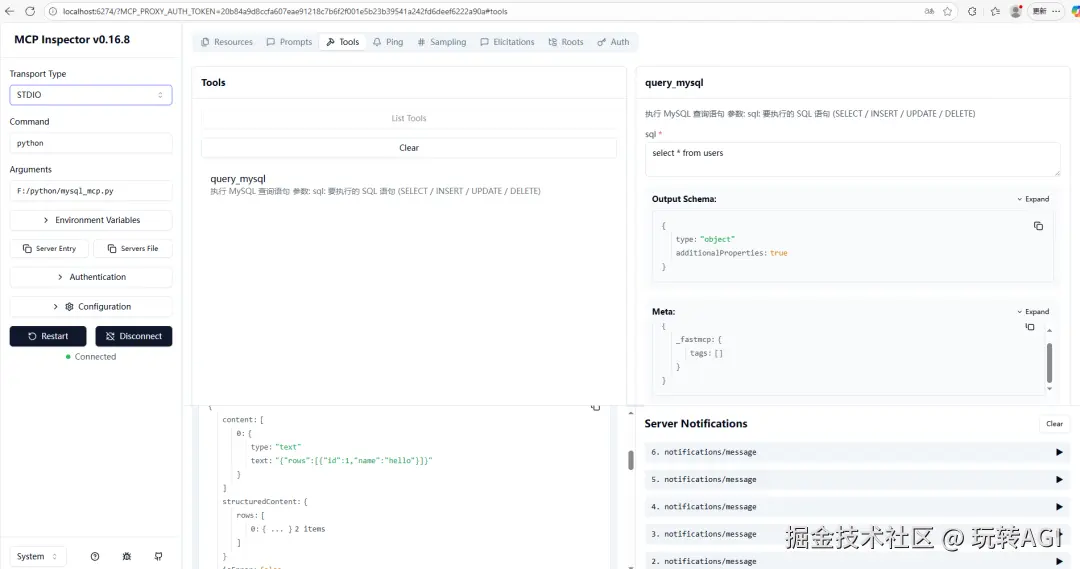This screenshot has width=1080, height=569.
Task: Copy the Meta JSON
Action: [x=1030, y=327]
